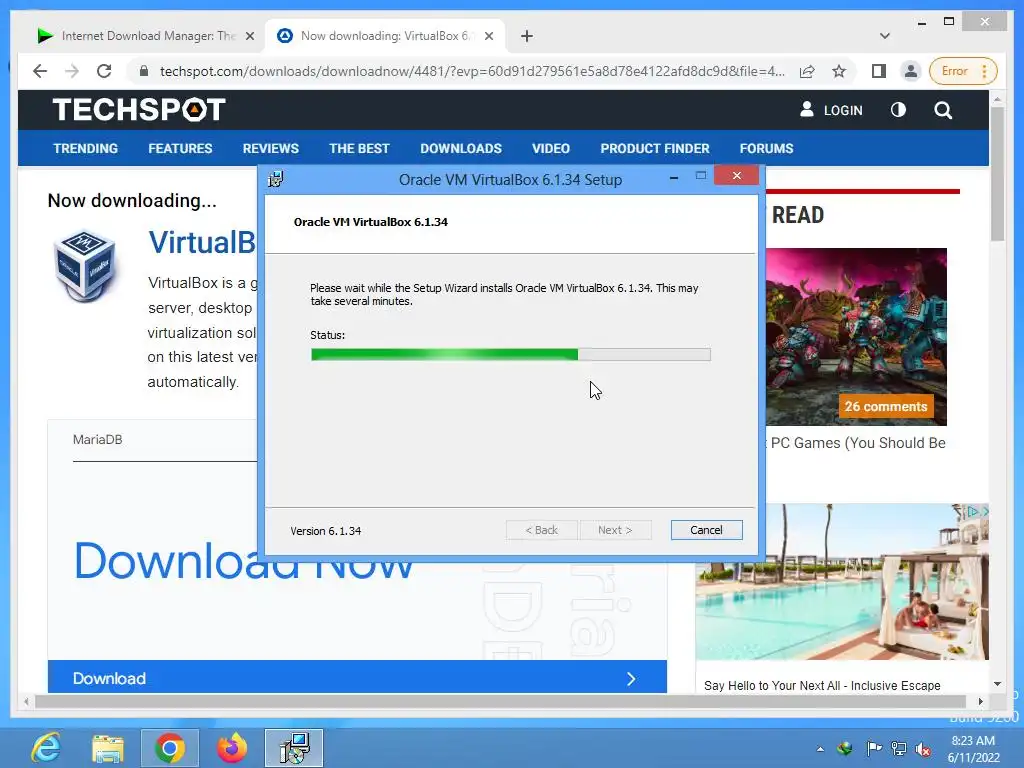The width and height of the screenshot is (1024, 768).
Task: Open TechSpot search magnifier icon
Action: pyautogui.click(x=943, y=110)
